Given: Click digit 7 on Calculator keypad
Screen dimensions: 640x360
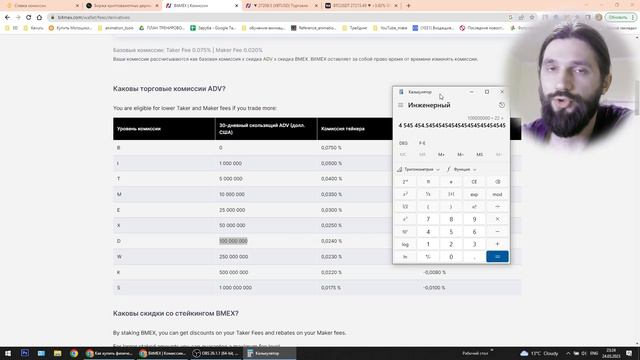Looking at the screenshot, I should pos(428,219).
